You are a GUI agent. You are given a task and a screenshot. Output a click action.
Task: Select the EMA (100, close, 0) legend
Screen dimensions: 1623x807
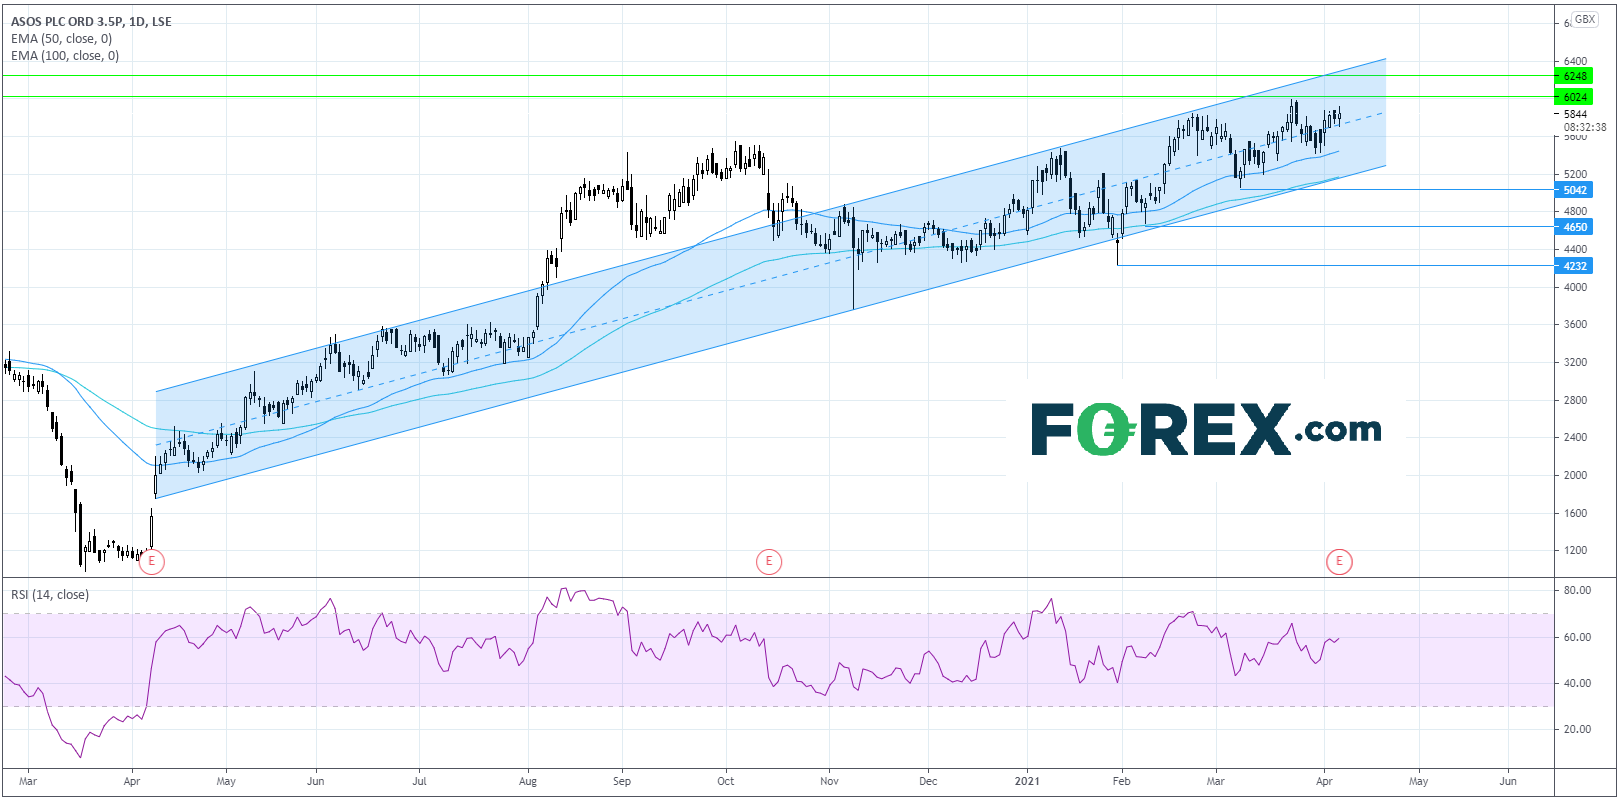[65, 56]
